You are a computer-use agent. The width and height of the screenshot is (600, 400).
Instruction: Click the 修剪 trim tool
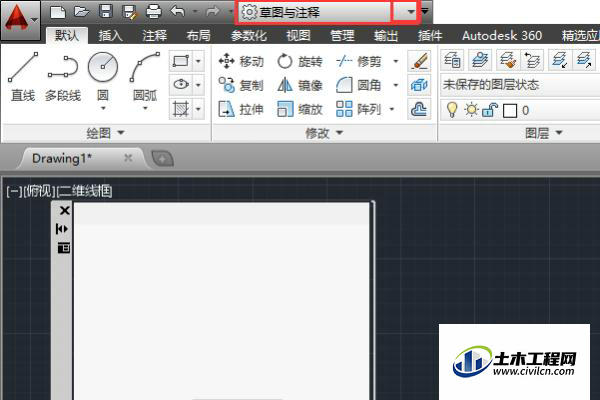(x=359, y=61)
